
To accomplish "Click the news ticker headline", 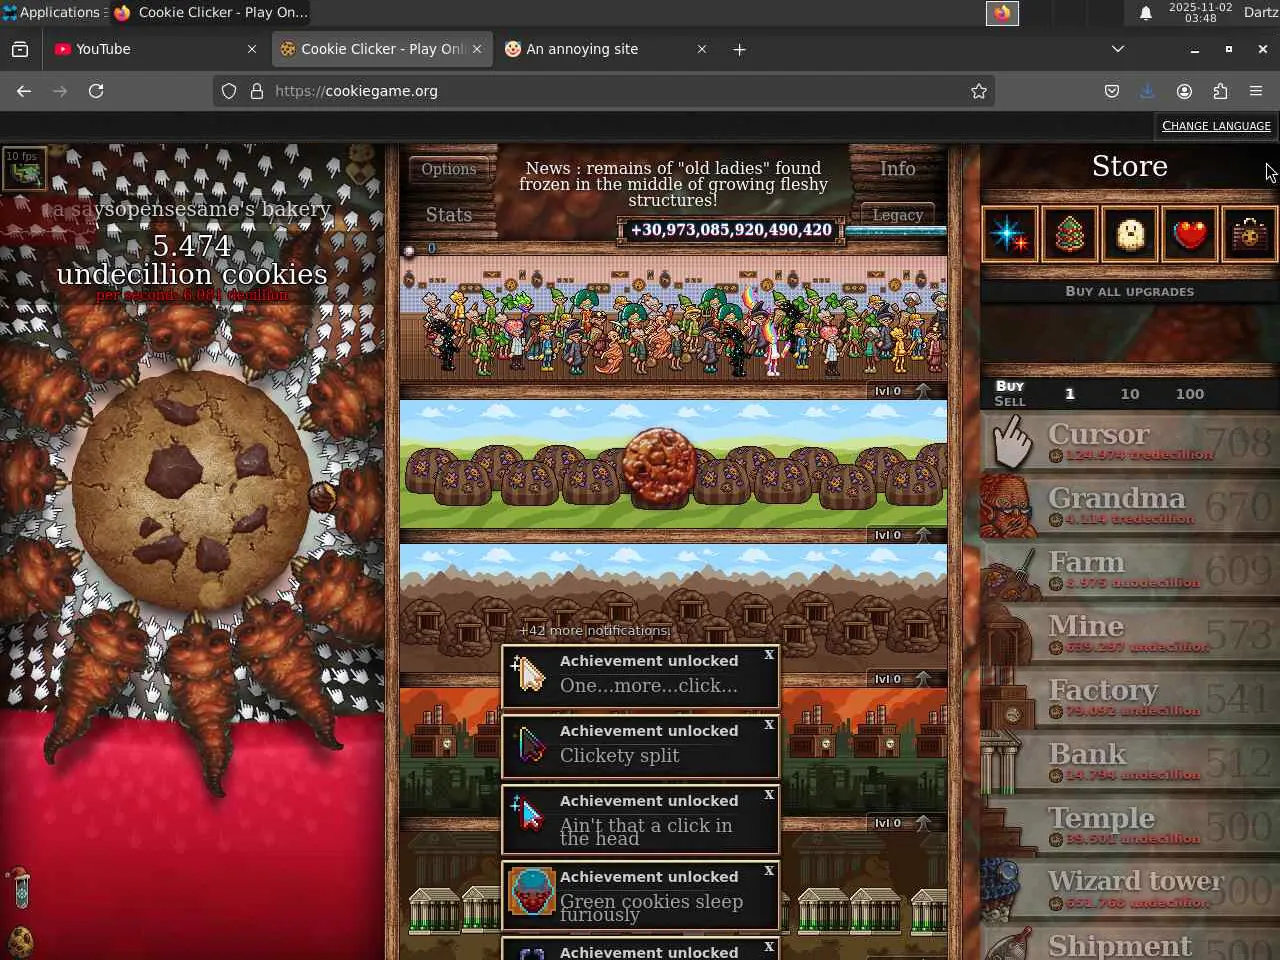I will [673, 184].
